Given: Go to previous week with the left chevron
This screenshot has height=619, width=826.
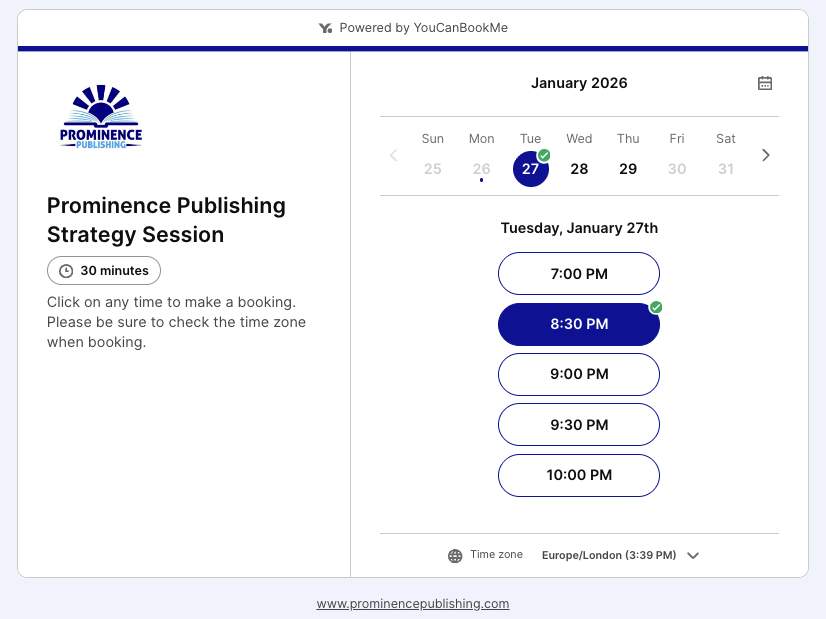Looking at the screenshot, I should click(393, 155).
